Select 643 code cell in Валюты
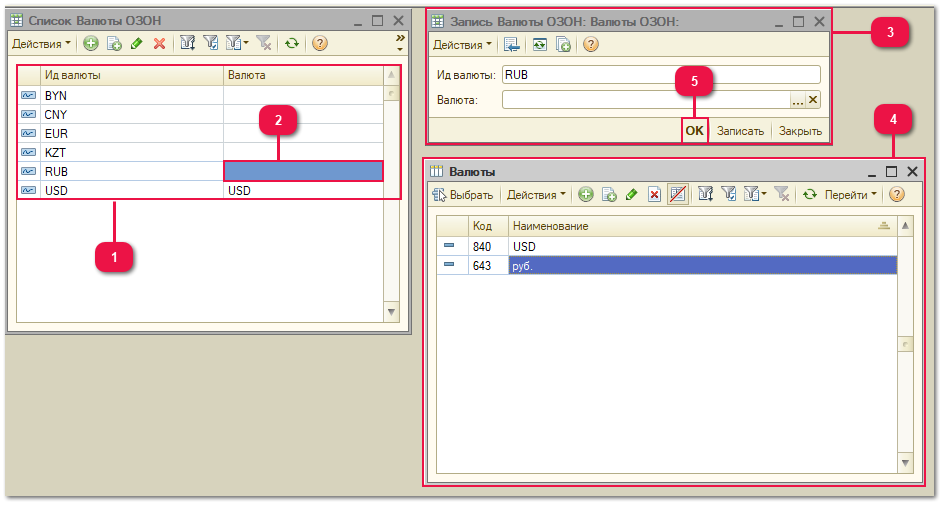The width and height of the screenshot is (943, 505). 488,265
